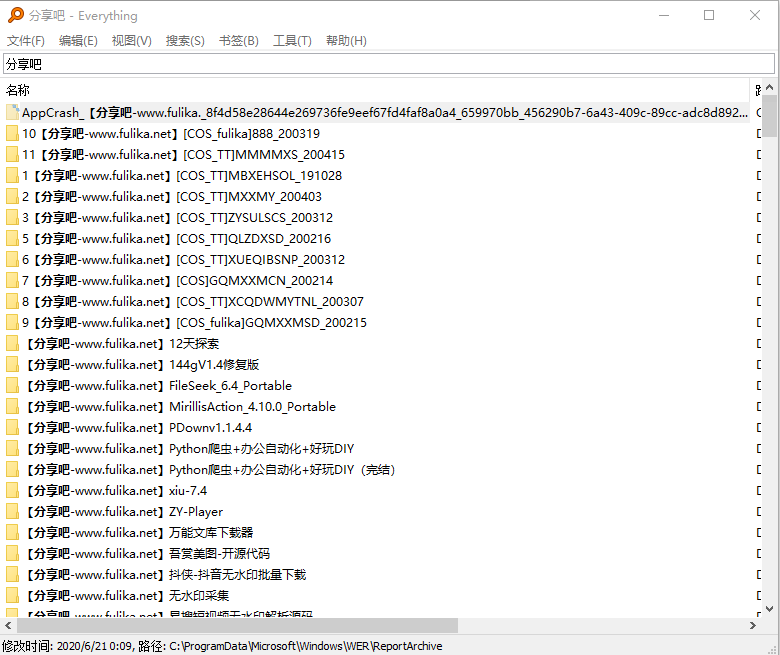The width and height of the screenshot is (780, 655).
Task: Click folder icon for ZYSULSCS_200312 row
Action: (12, 218)
